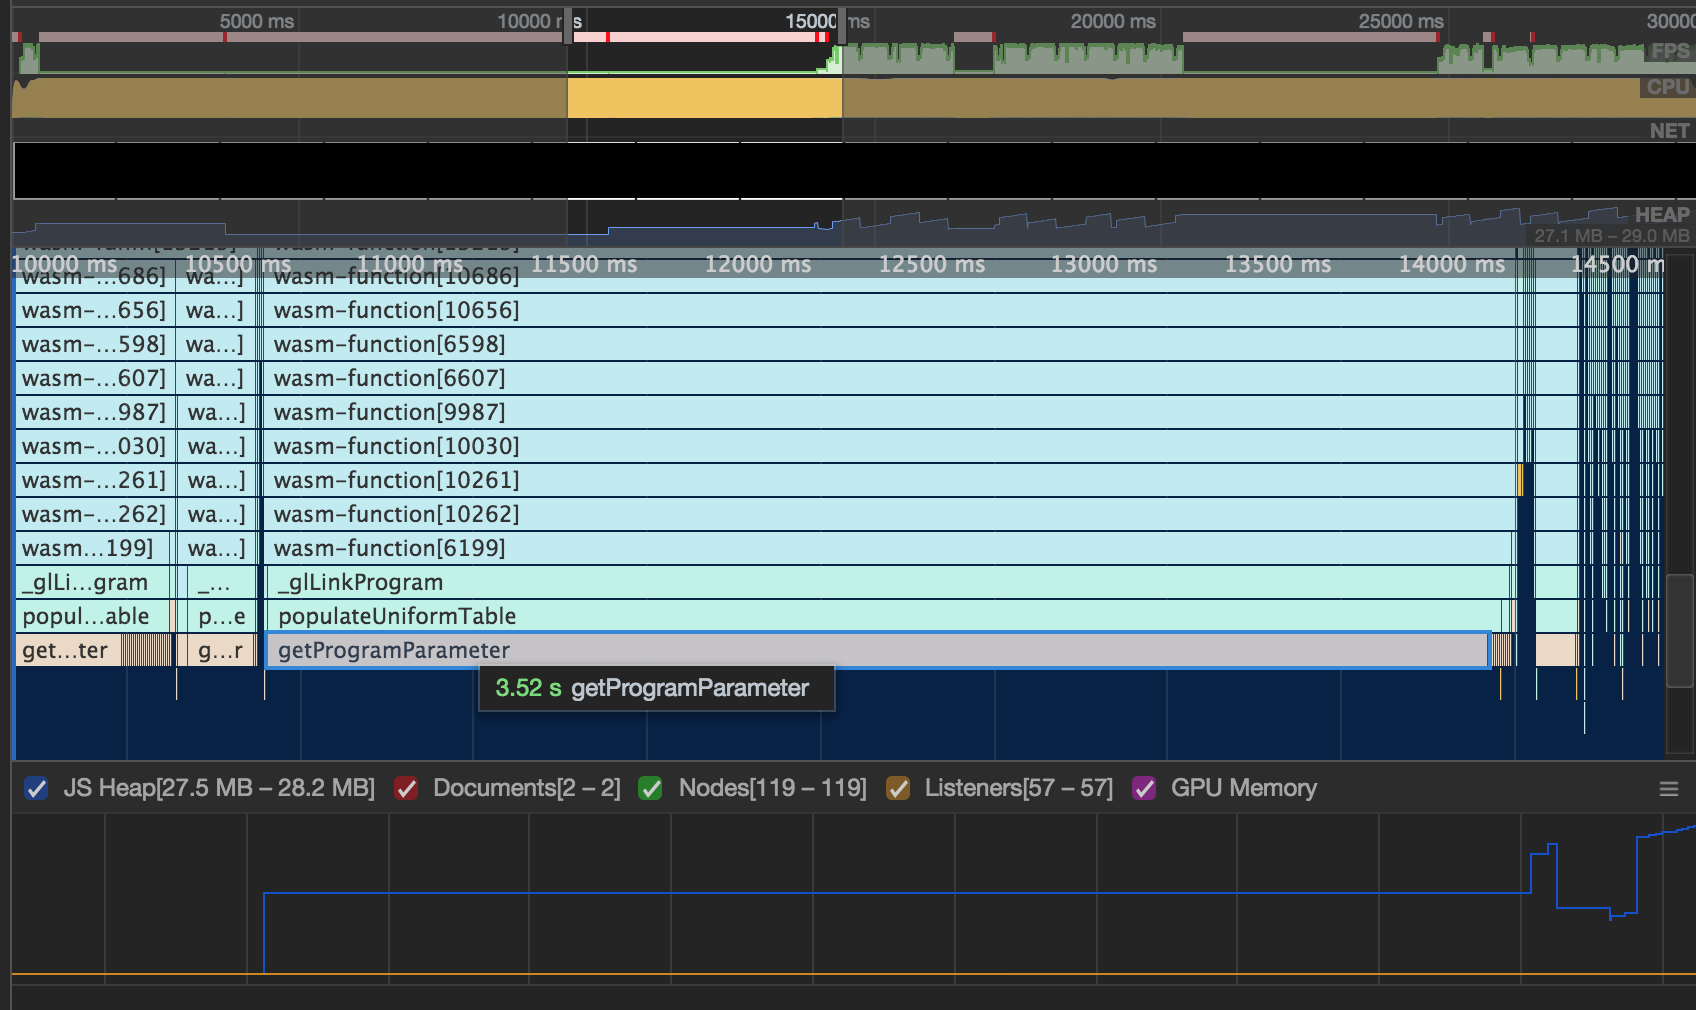The image size is (1696, 1010).
Task: Select the truncated "wasm-…261]" flame bar
Action: (95, 480)
